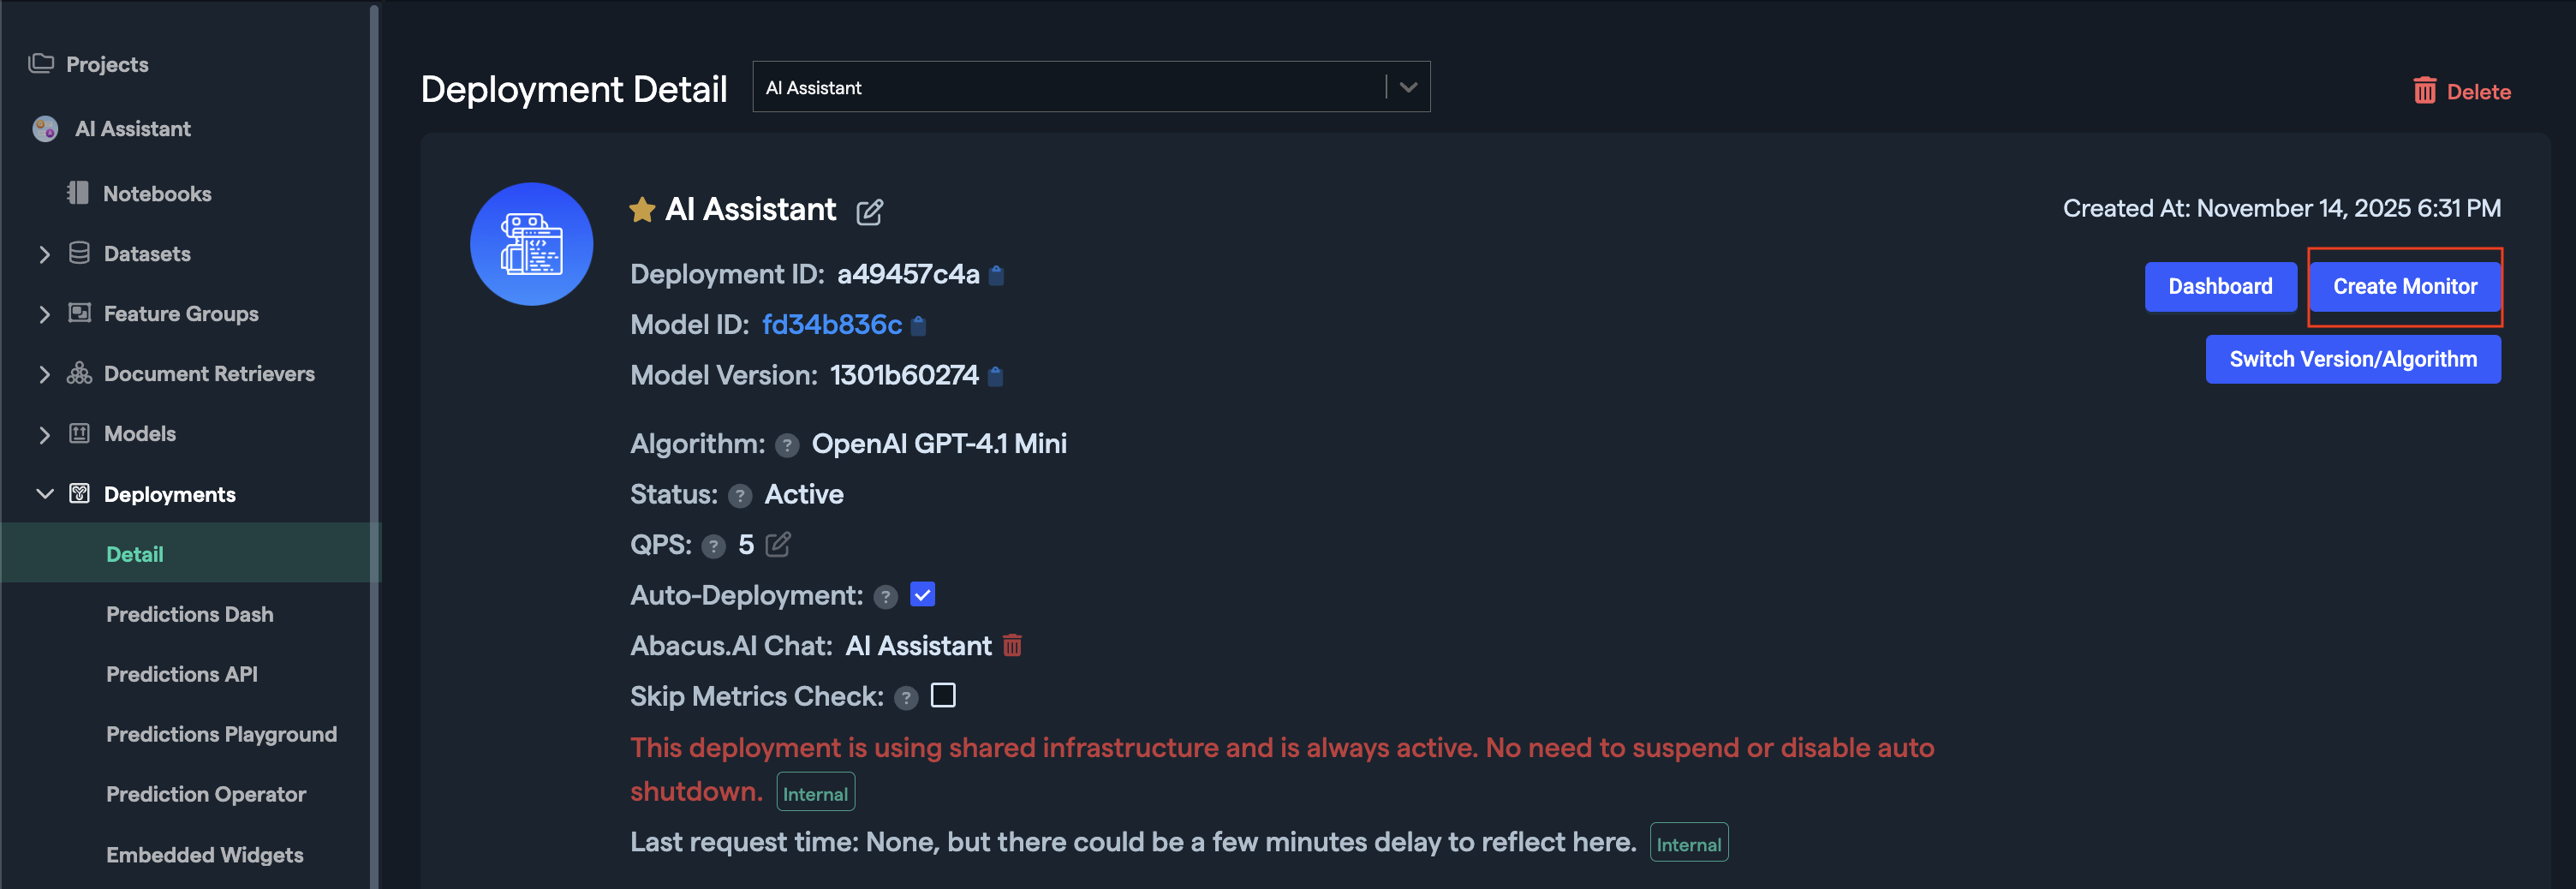
Task: Click the edit pencil beside AI Assistant name
Action: click(x=869, y=212)
